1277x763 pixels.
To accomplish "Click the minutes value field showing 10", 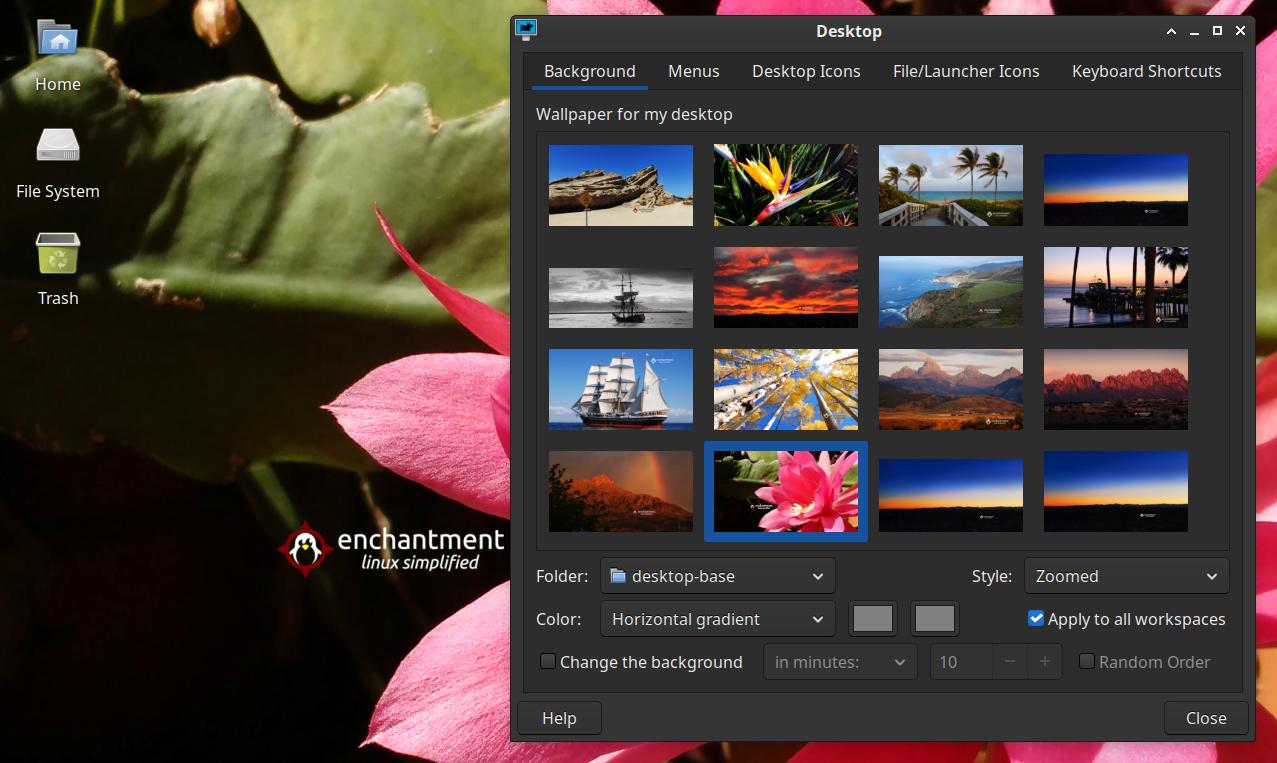I will [961, 662].
